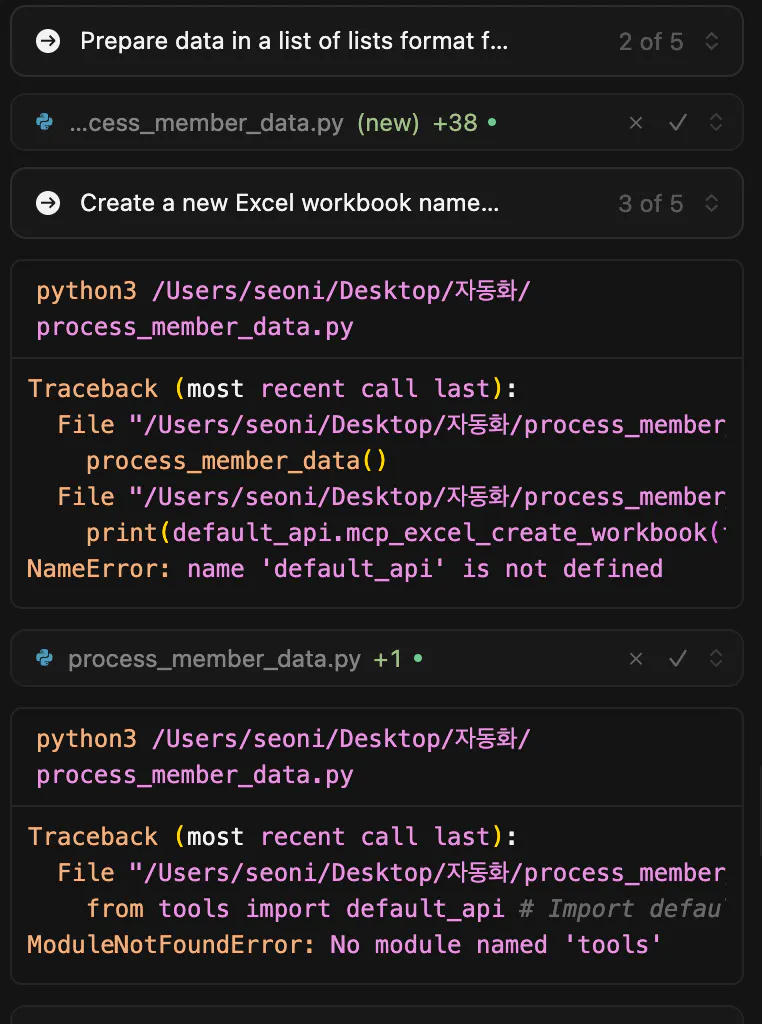Open the process_member_data.py +1 diff
The height and width of the screenshot is (1024, 762).
pyautogui.click(x=214, y=659)
